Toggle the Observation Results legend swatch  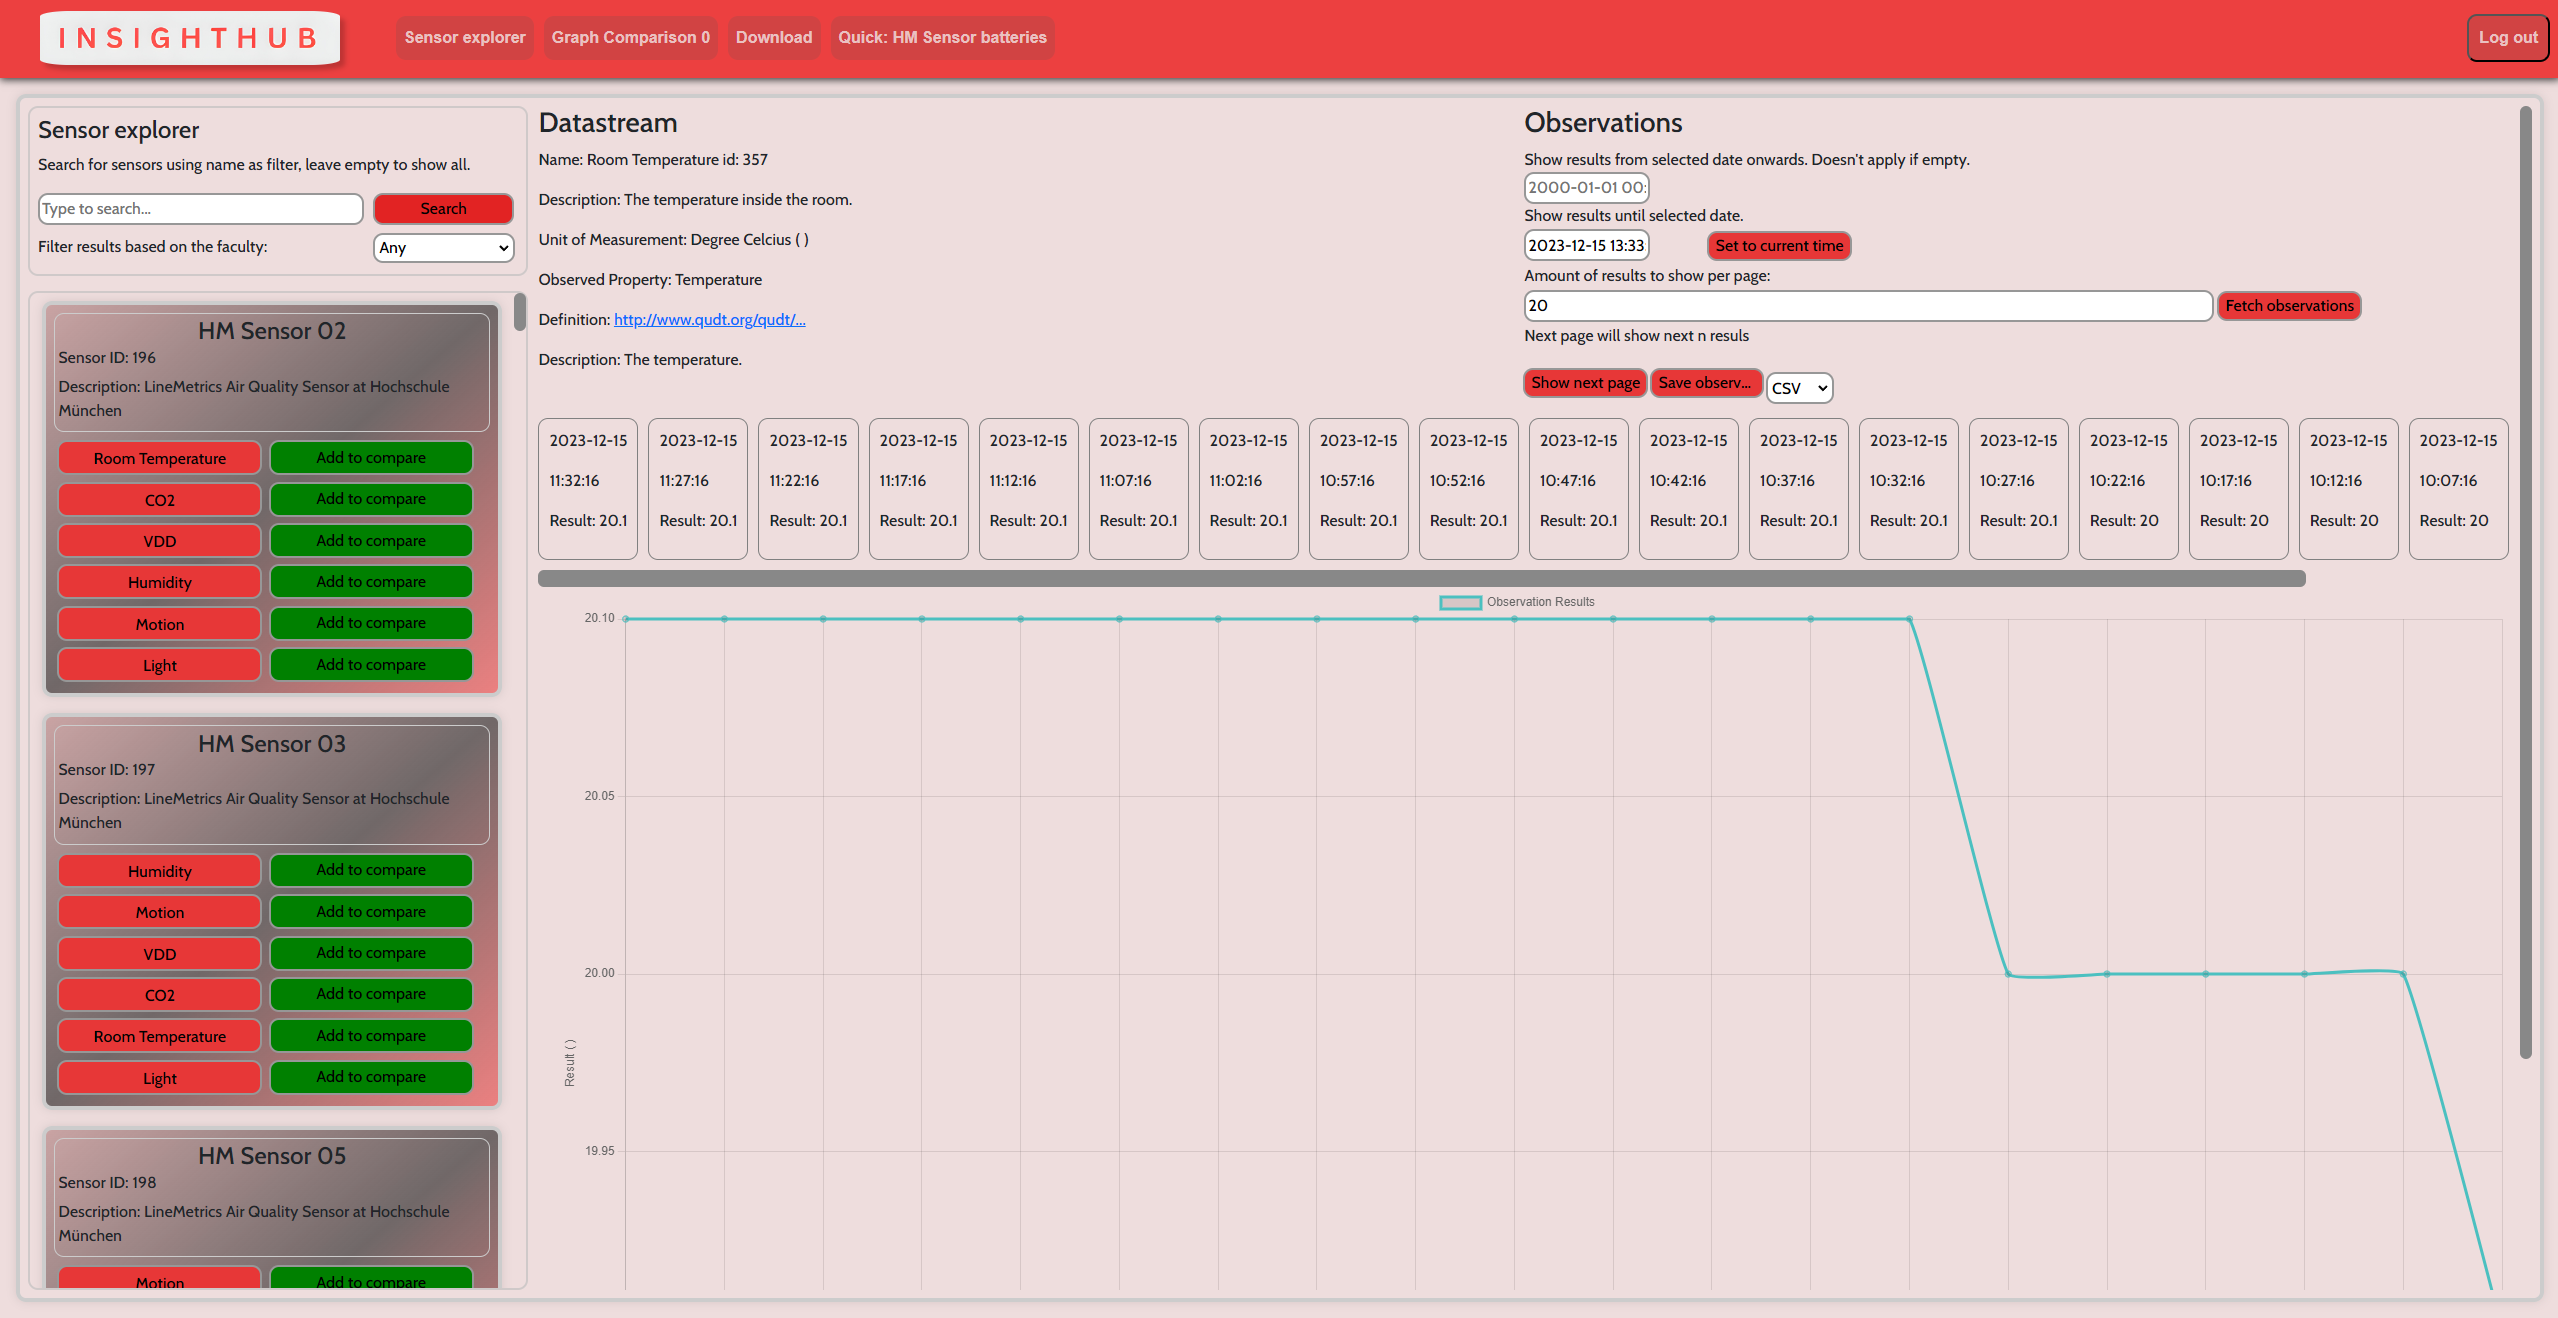1460,602
